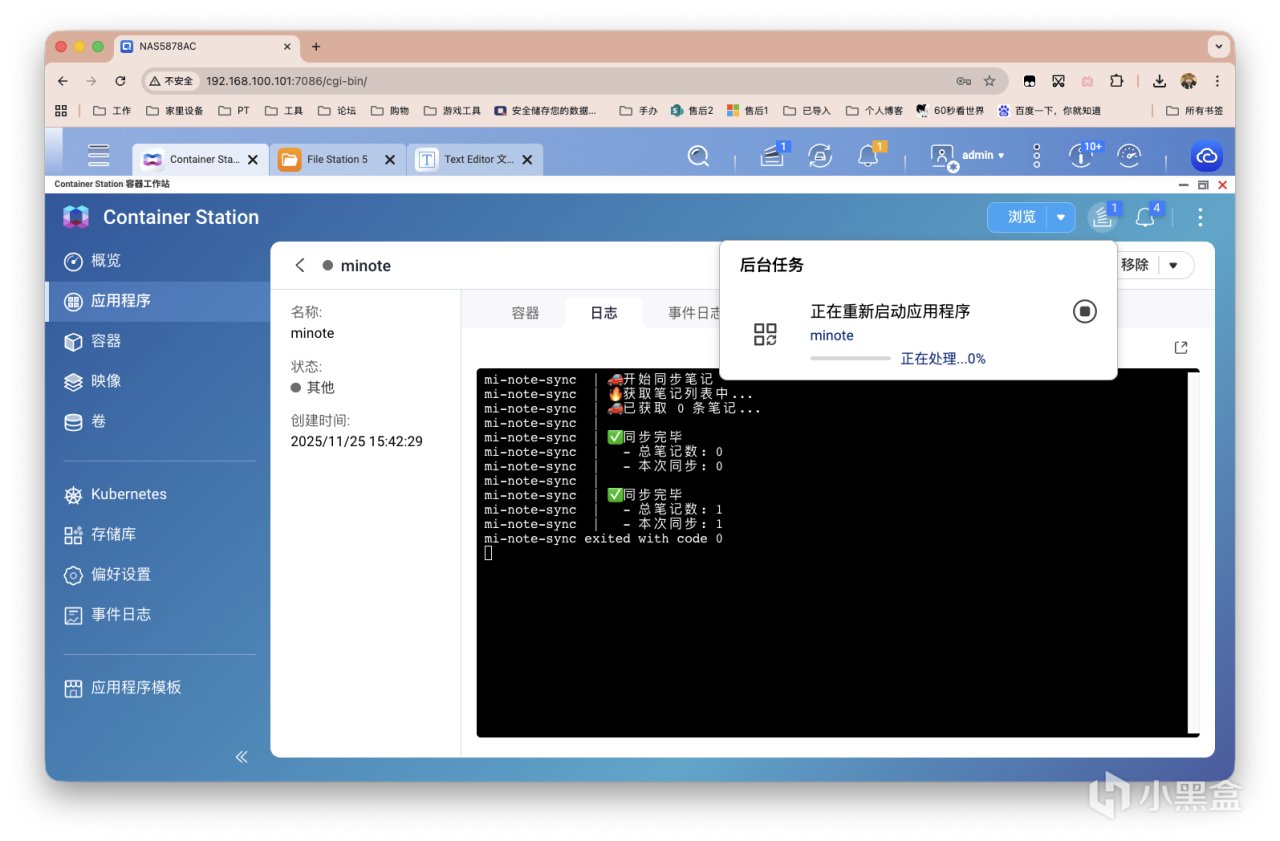Image resolution: width=1280 pixels, height=841 pixels.
Task: Open the minote link in background tasks
Action: tap(832, 335)
